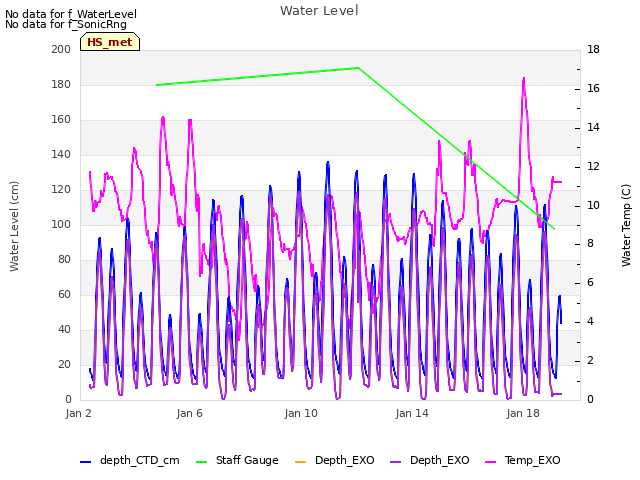Click the 140 left axis tick label
This screenshot has height=480, width=640.
tap(61, 154)
